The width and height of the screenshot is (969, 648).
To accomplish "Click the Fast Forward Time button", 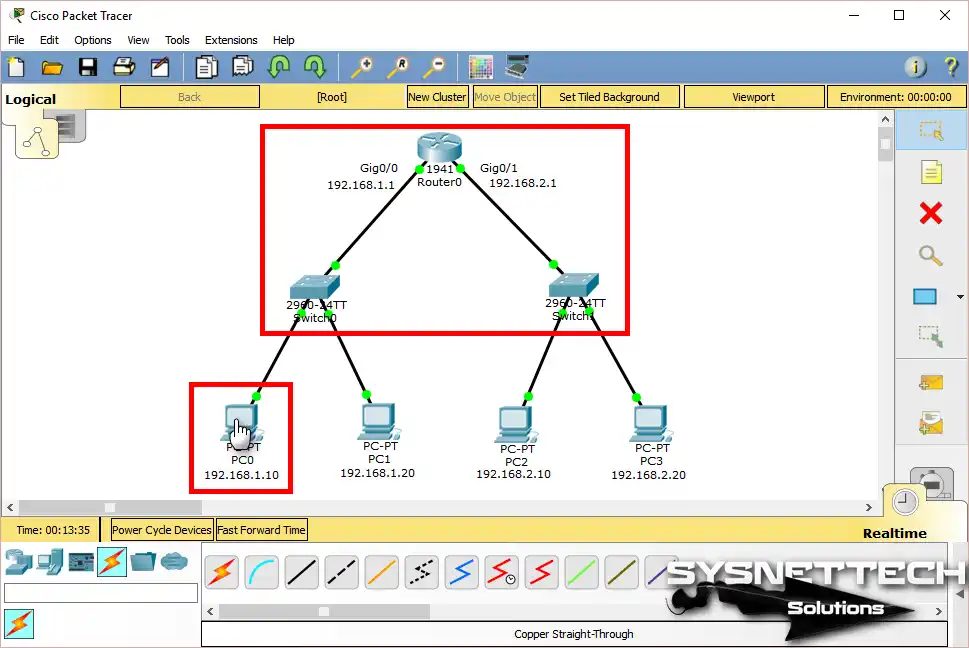I will [x=261, y=530].
